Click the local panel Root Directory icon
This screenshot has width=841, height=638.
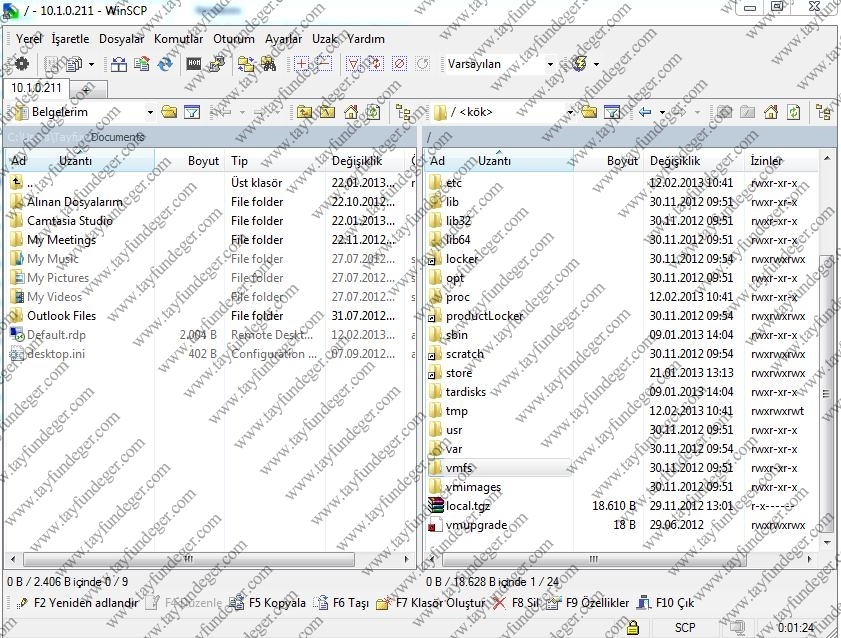click(327, 112)
